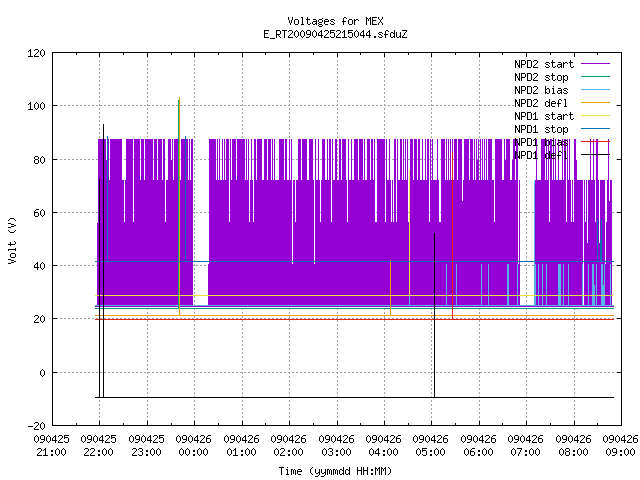Click the 'NPD2 stop' legend label
The height and width of the screenshot is (480, 640).
click(541, 77)
